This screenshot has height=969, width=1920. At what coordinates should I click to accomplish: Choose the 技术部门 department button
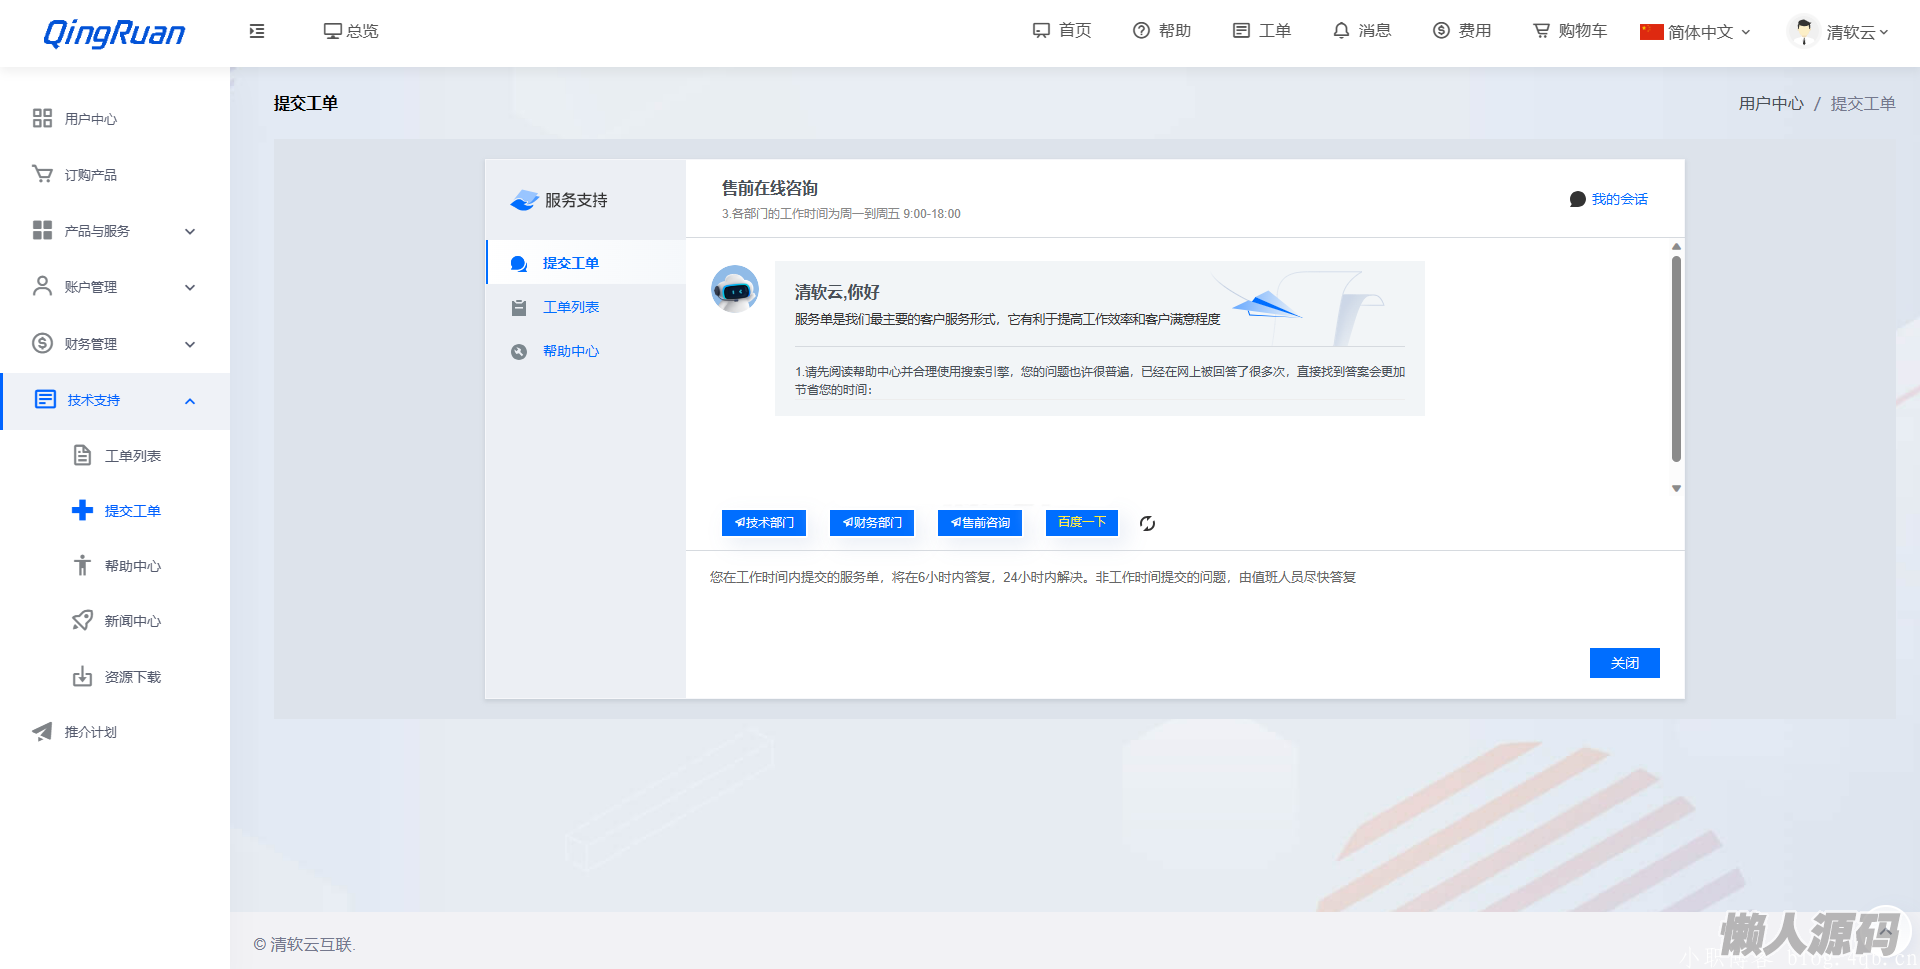764,522
